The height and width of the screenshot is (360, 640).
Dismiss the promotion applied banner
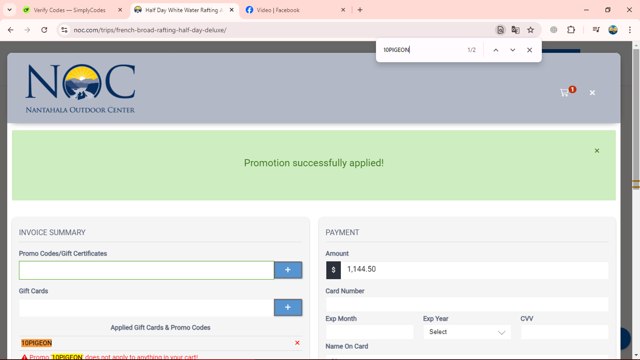click(x=597, y=151)
